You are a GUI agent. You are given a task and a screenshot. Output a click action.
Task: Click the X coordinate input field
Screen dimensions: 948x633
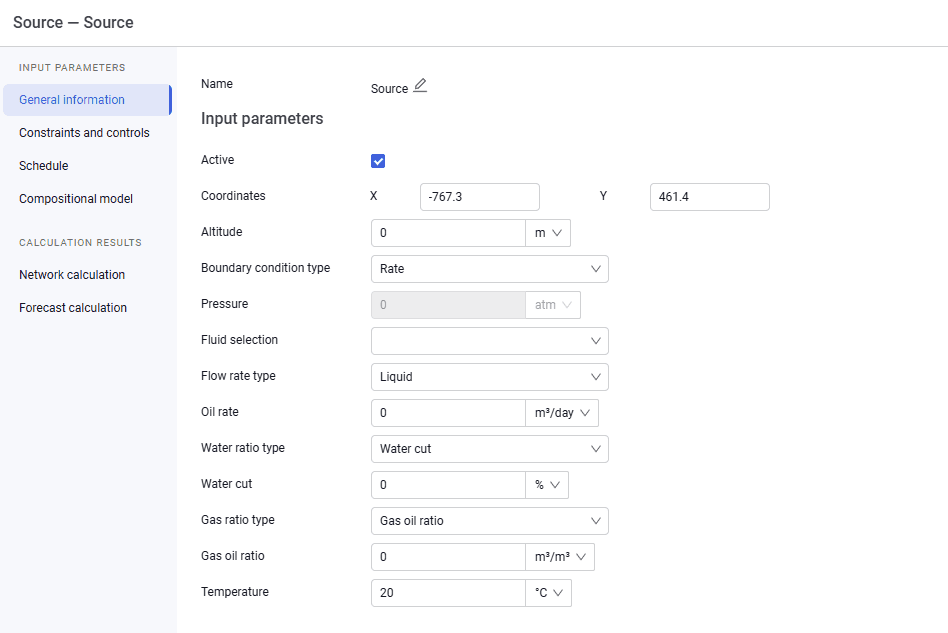point(479,197)
